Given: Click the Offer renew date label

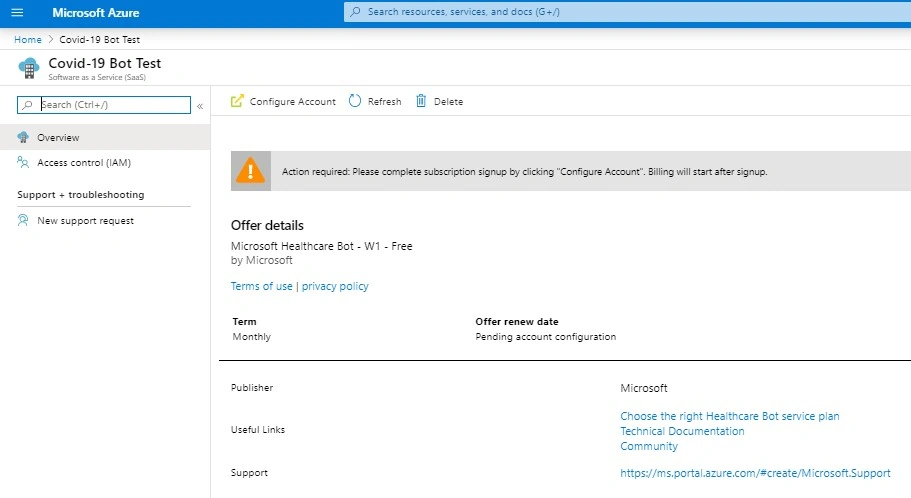Looking at the screenshot, I should [517, 321].
